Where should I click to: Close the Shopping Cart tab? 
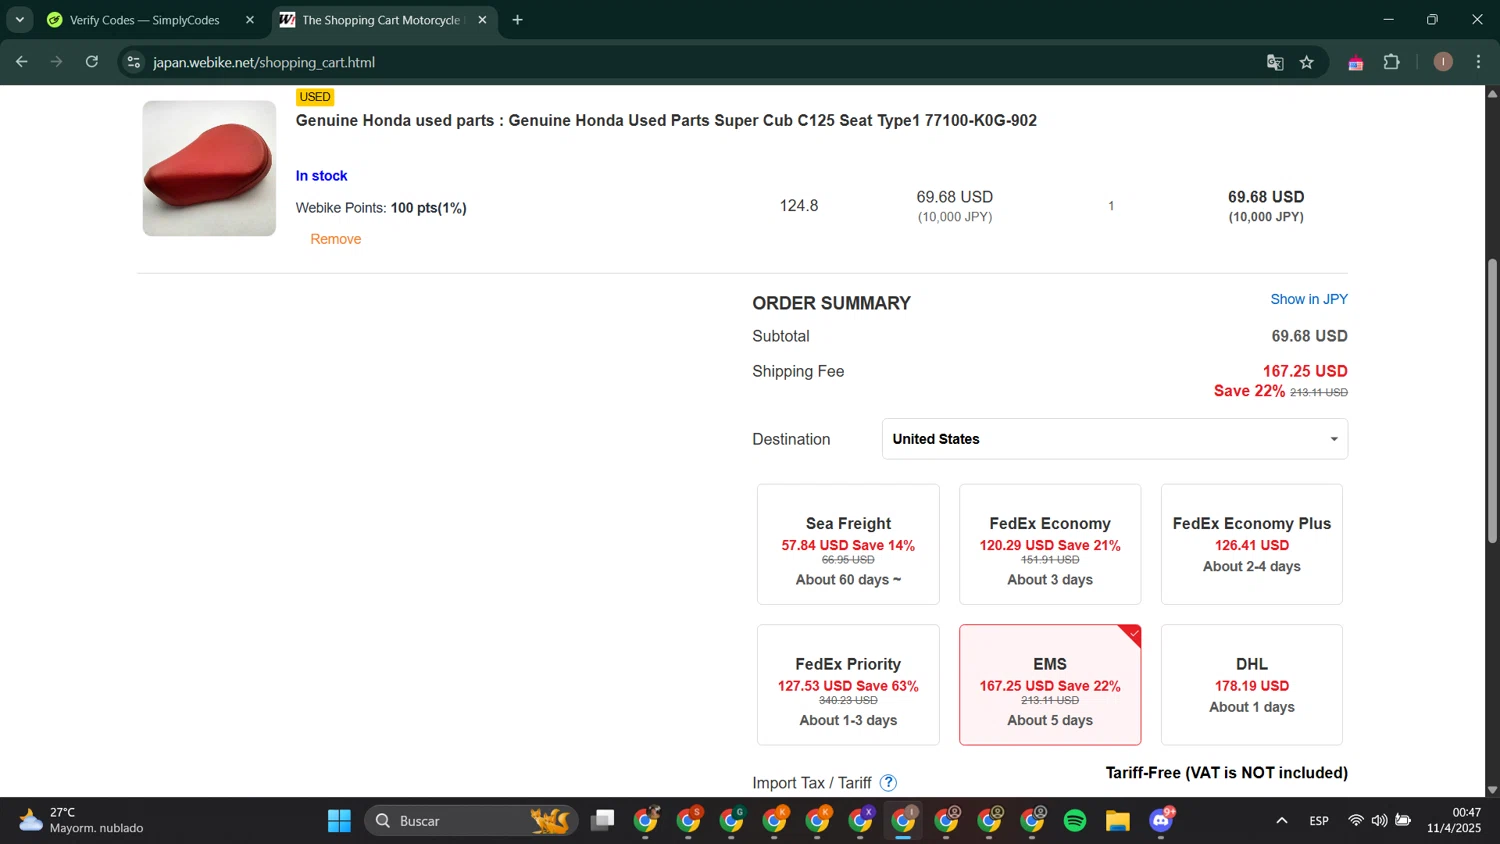tap(482, 20)
